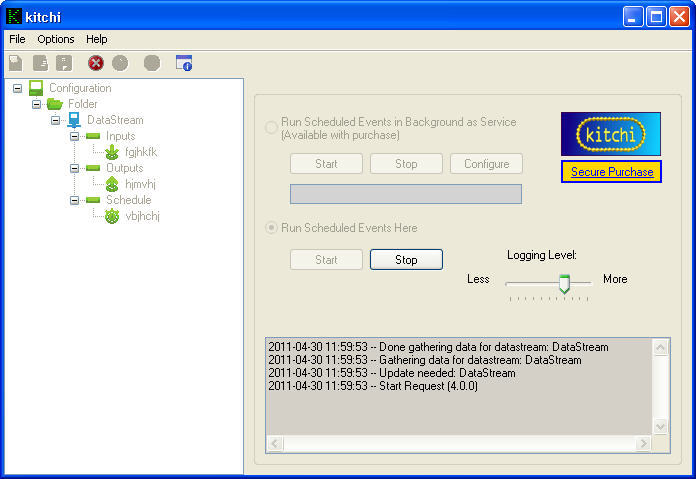Minimize the kitchi window
The width and height of the screenshot is (696, 479).
[x=633, y=17]
